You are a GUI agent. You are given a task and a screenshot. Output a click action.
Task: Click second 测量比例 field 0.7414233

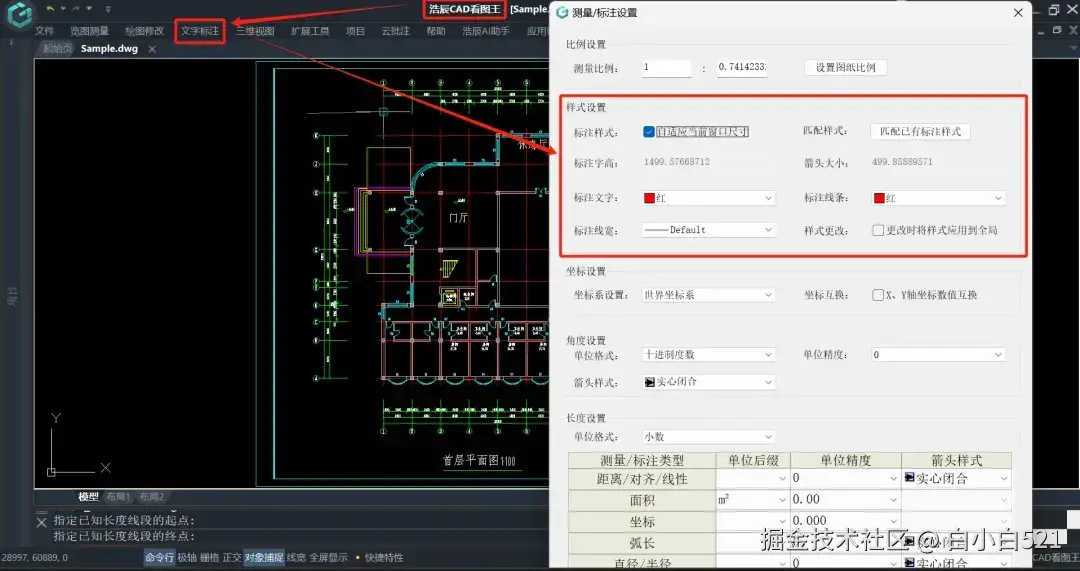tap(742, 68)
